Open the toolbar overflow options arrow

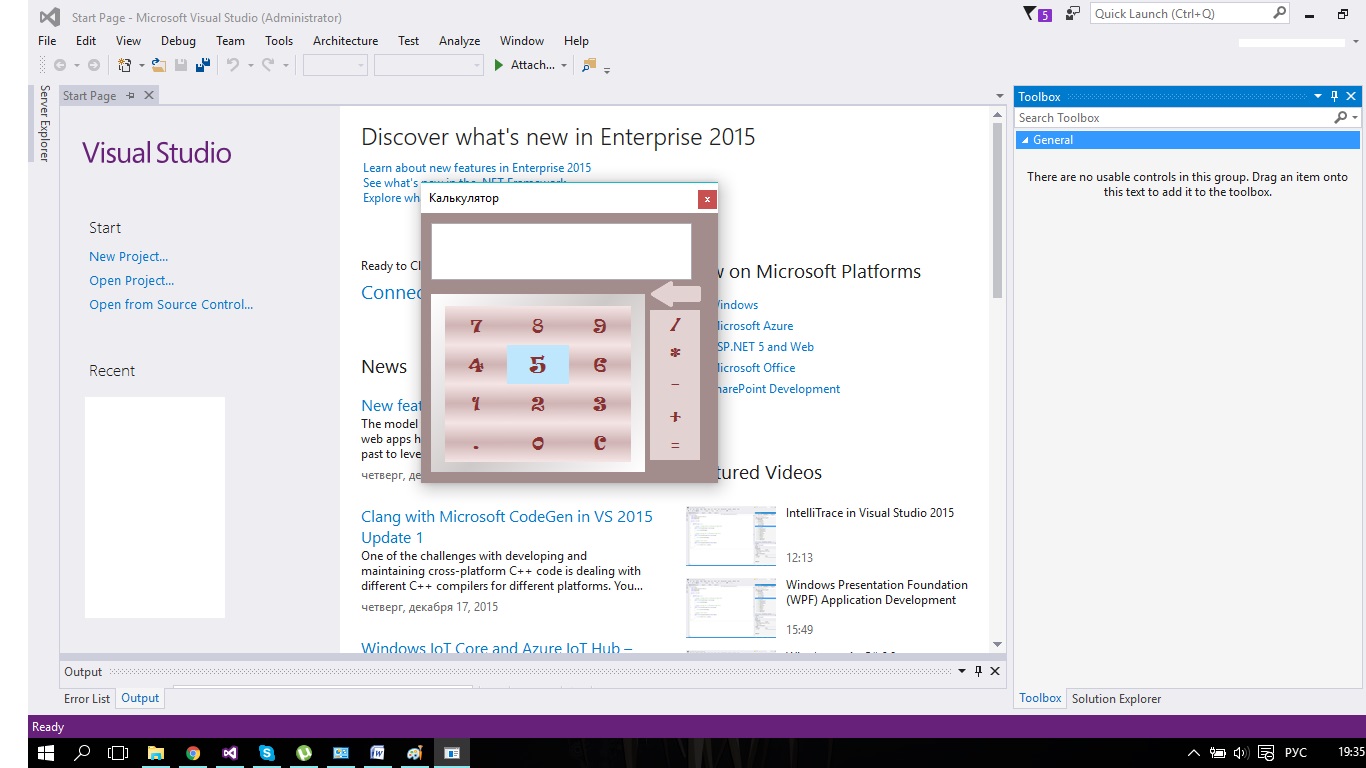pyautogui.click(x=607, y=70)
